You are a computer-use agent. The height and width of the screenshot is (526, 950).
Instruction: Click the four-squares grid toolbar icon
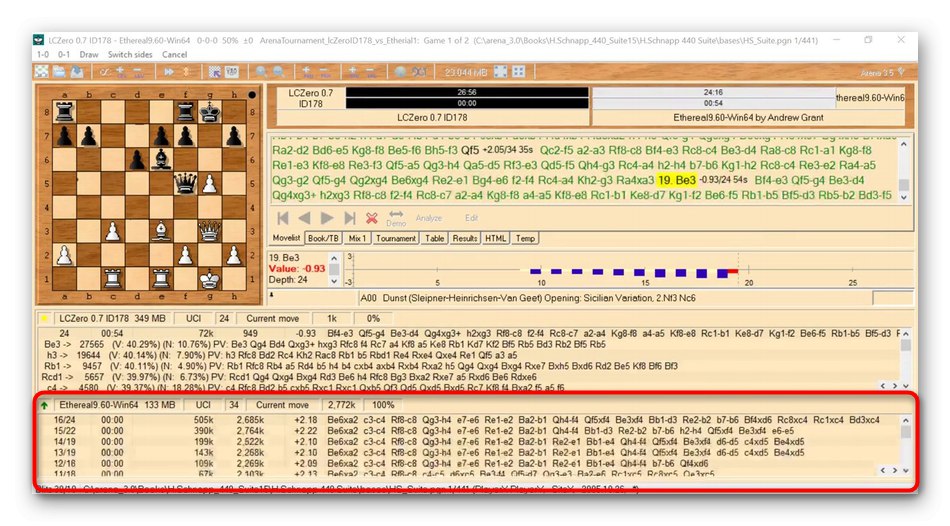click(x=519, y=72)
